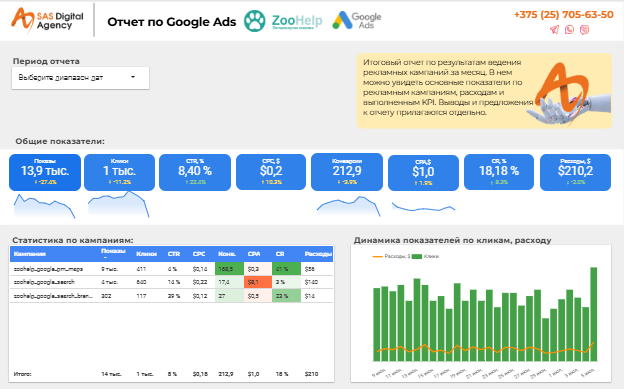Open the Viber contact icon
This screenshot has height=389, width=624.
(x=584, y=29)
